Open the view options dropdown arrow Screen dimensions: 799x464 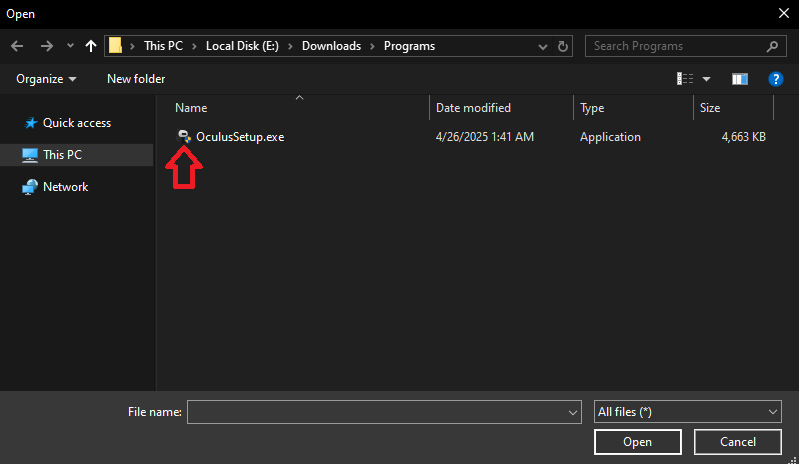[x=706, y=79]
